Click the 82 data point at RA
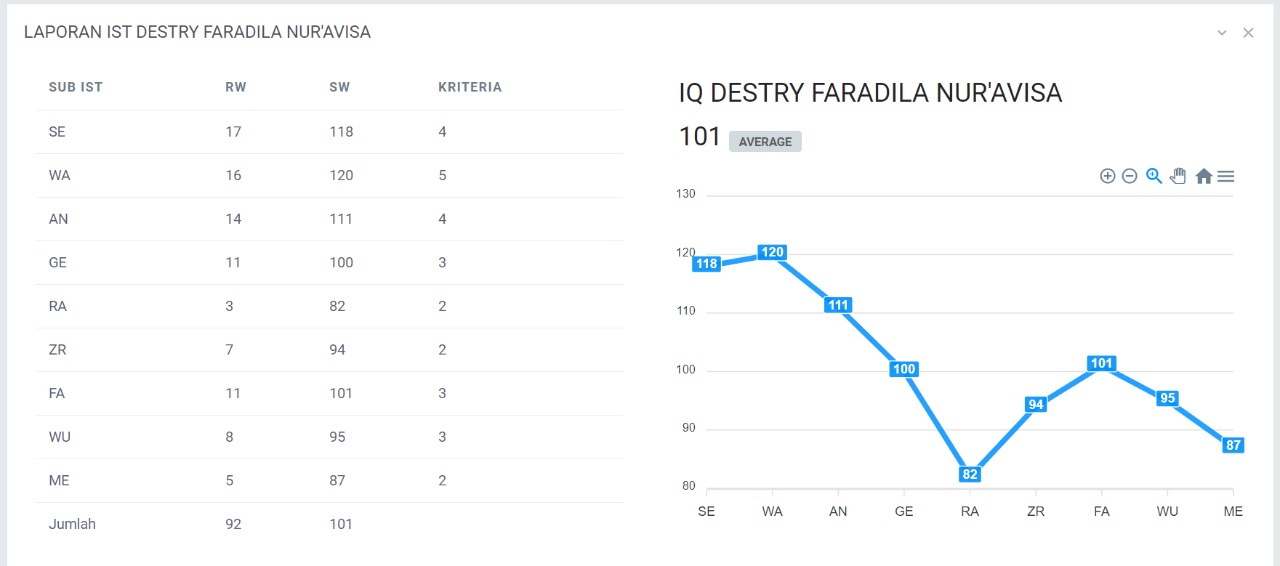This screenshot has height=566, width=1280. point(969,474)
